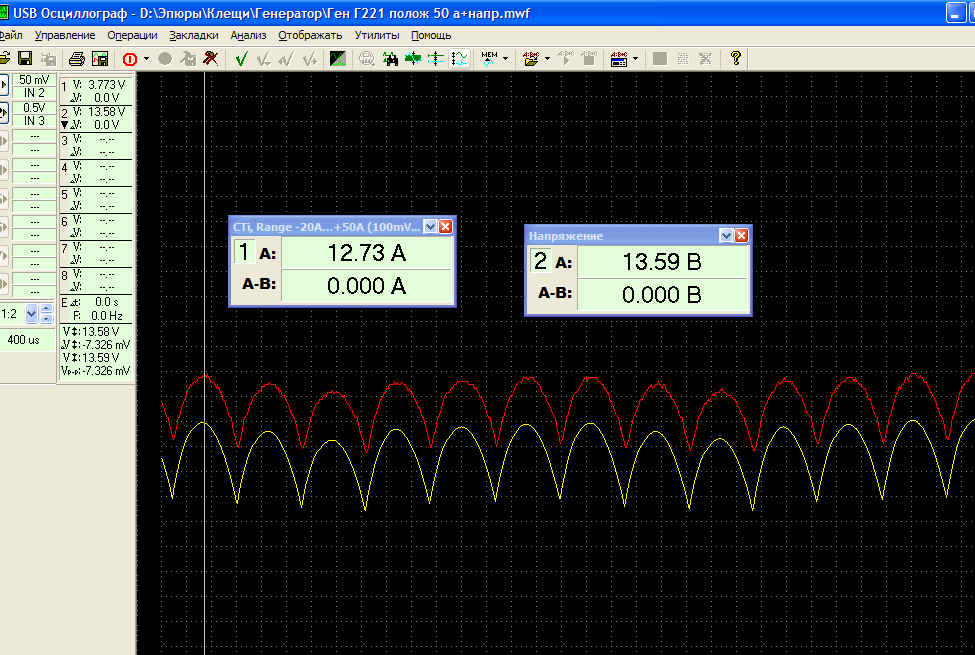The image size is (975, 655).
Task: Click the MEM waveform memory icon
Action: [489, 59]
